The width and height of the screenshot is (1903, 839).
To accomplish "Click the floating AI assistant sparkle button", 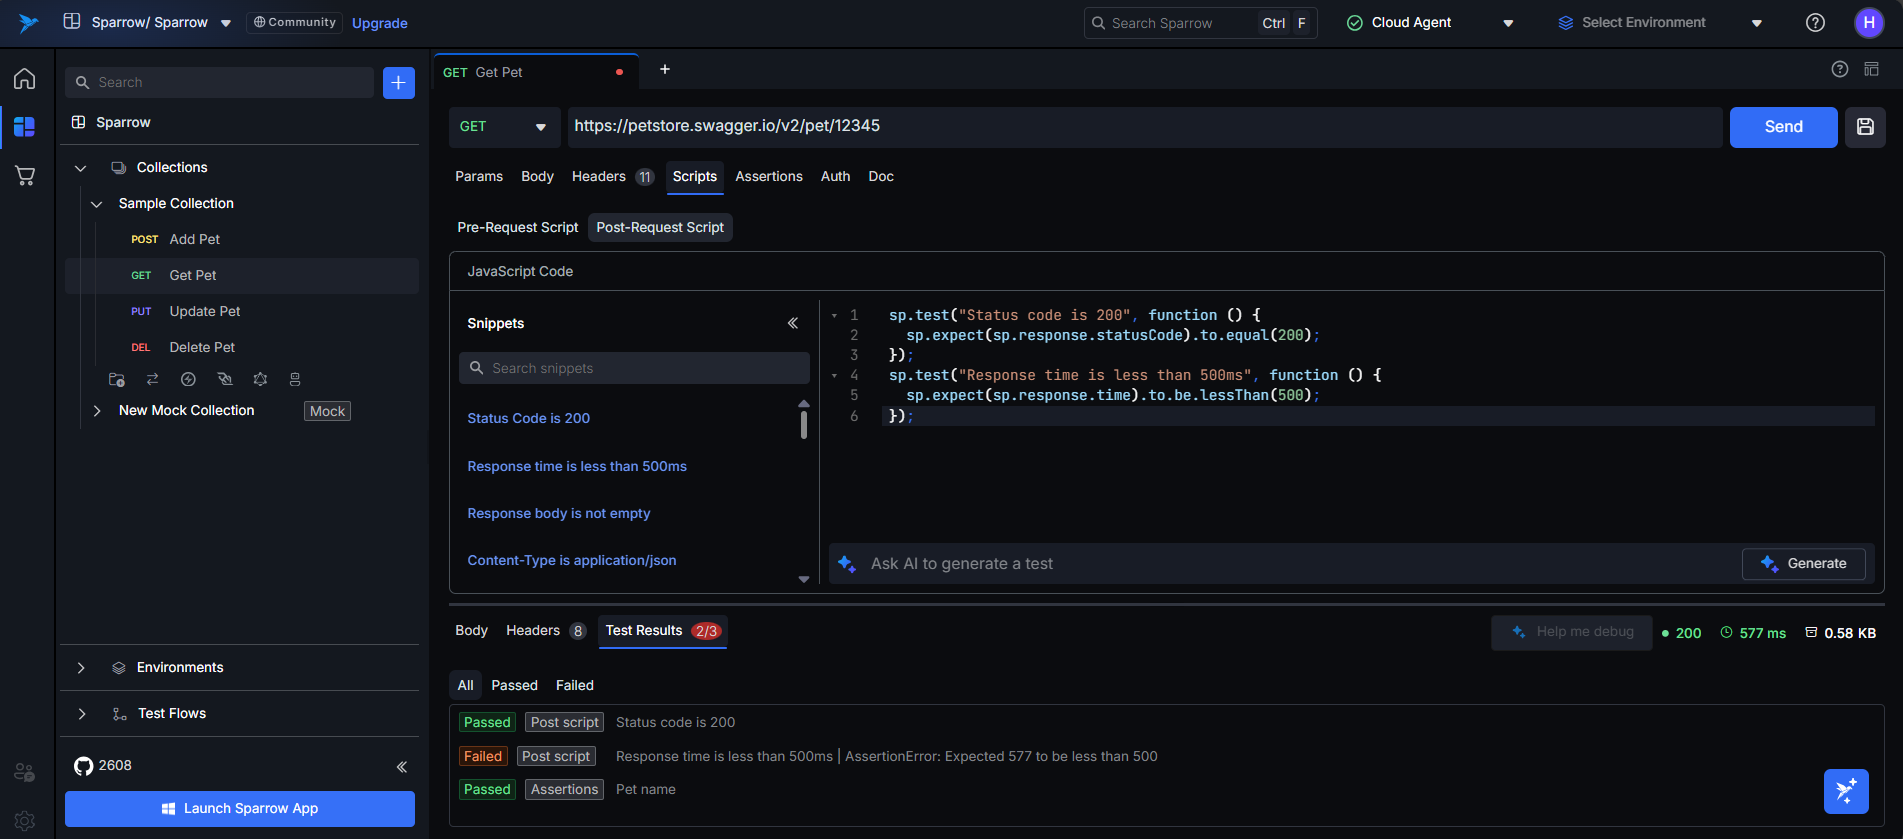I will 1845,791.
